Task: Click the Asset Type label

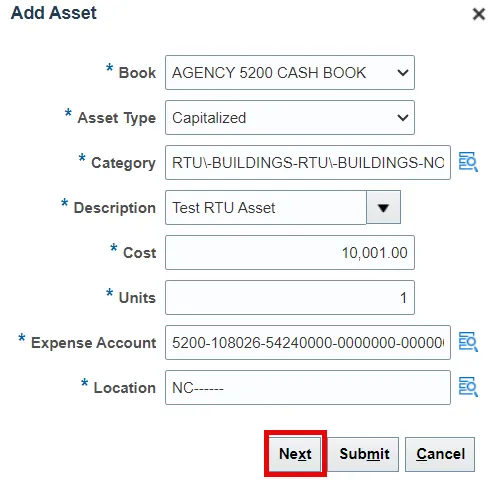Action: (117, 118)
